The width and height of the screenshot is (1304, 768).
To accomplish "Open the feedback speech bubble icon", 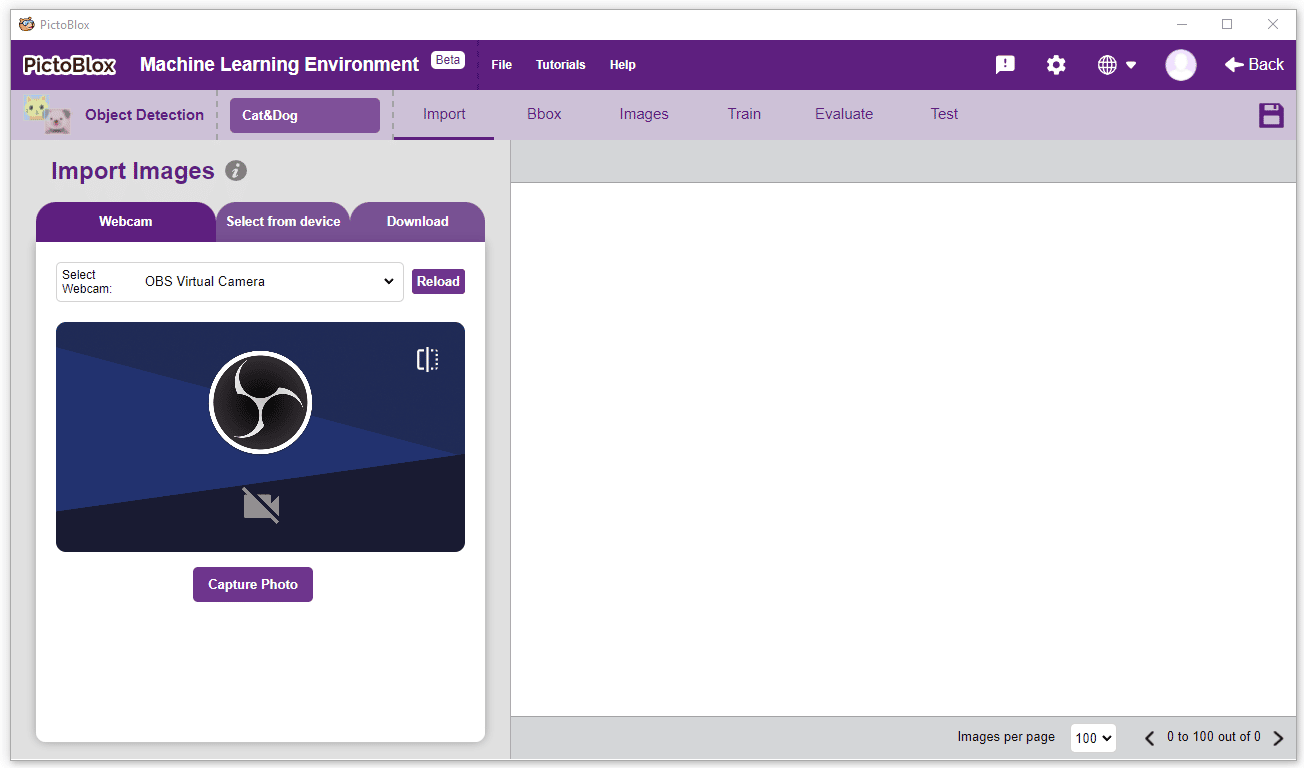I will click(1005, 65).
